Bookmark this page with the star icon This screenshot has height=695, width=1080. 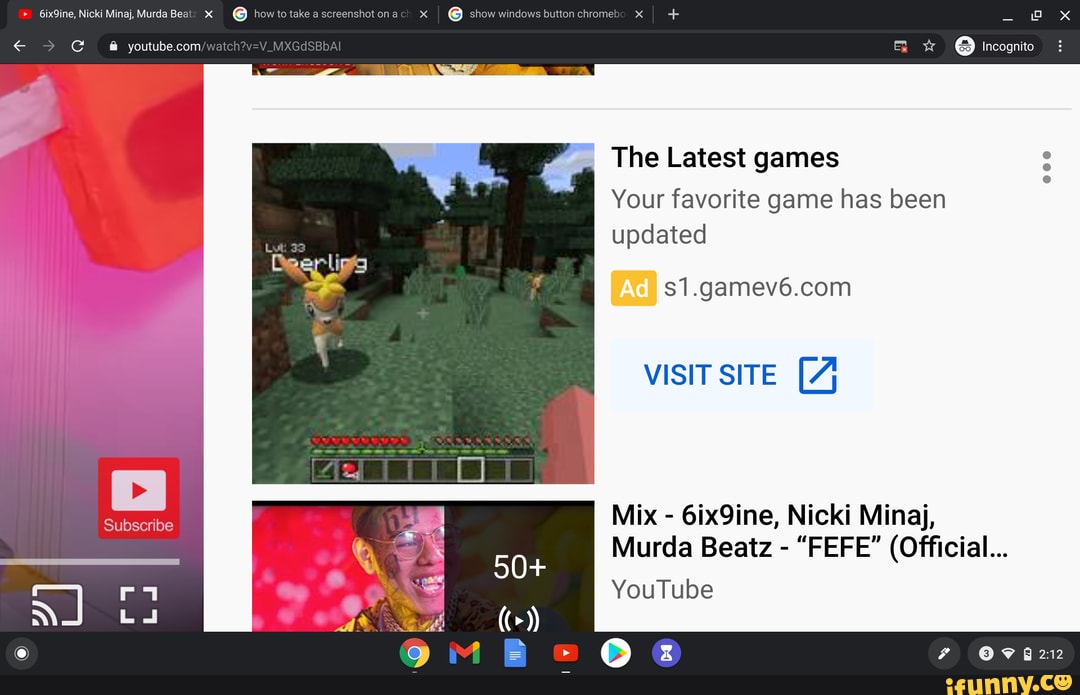[x=929, y=46]
